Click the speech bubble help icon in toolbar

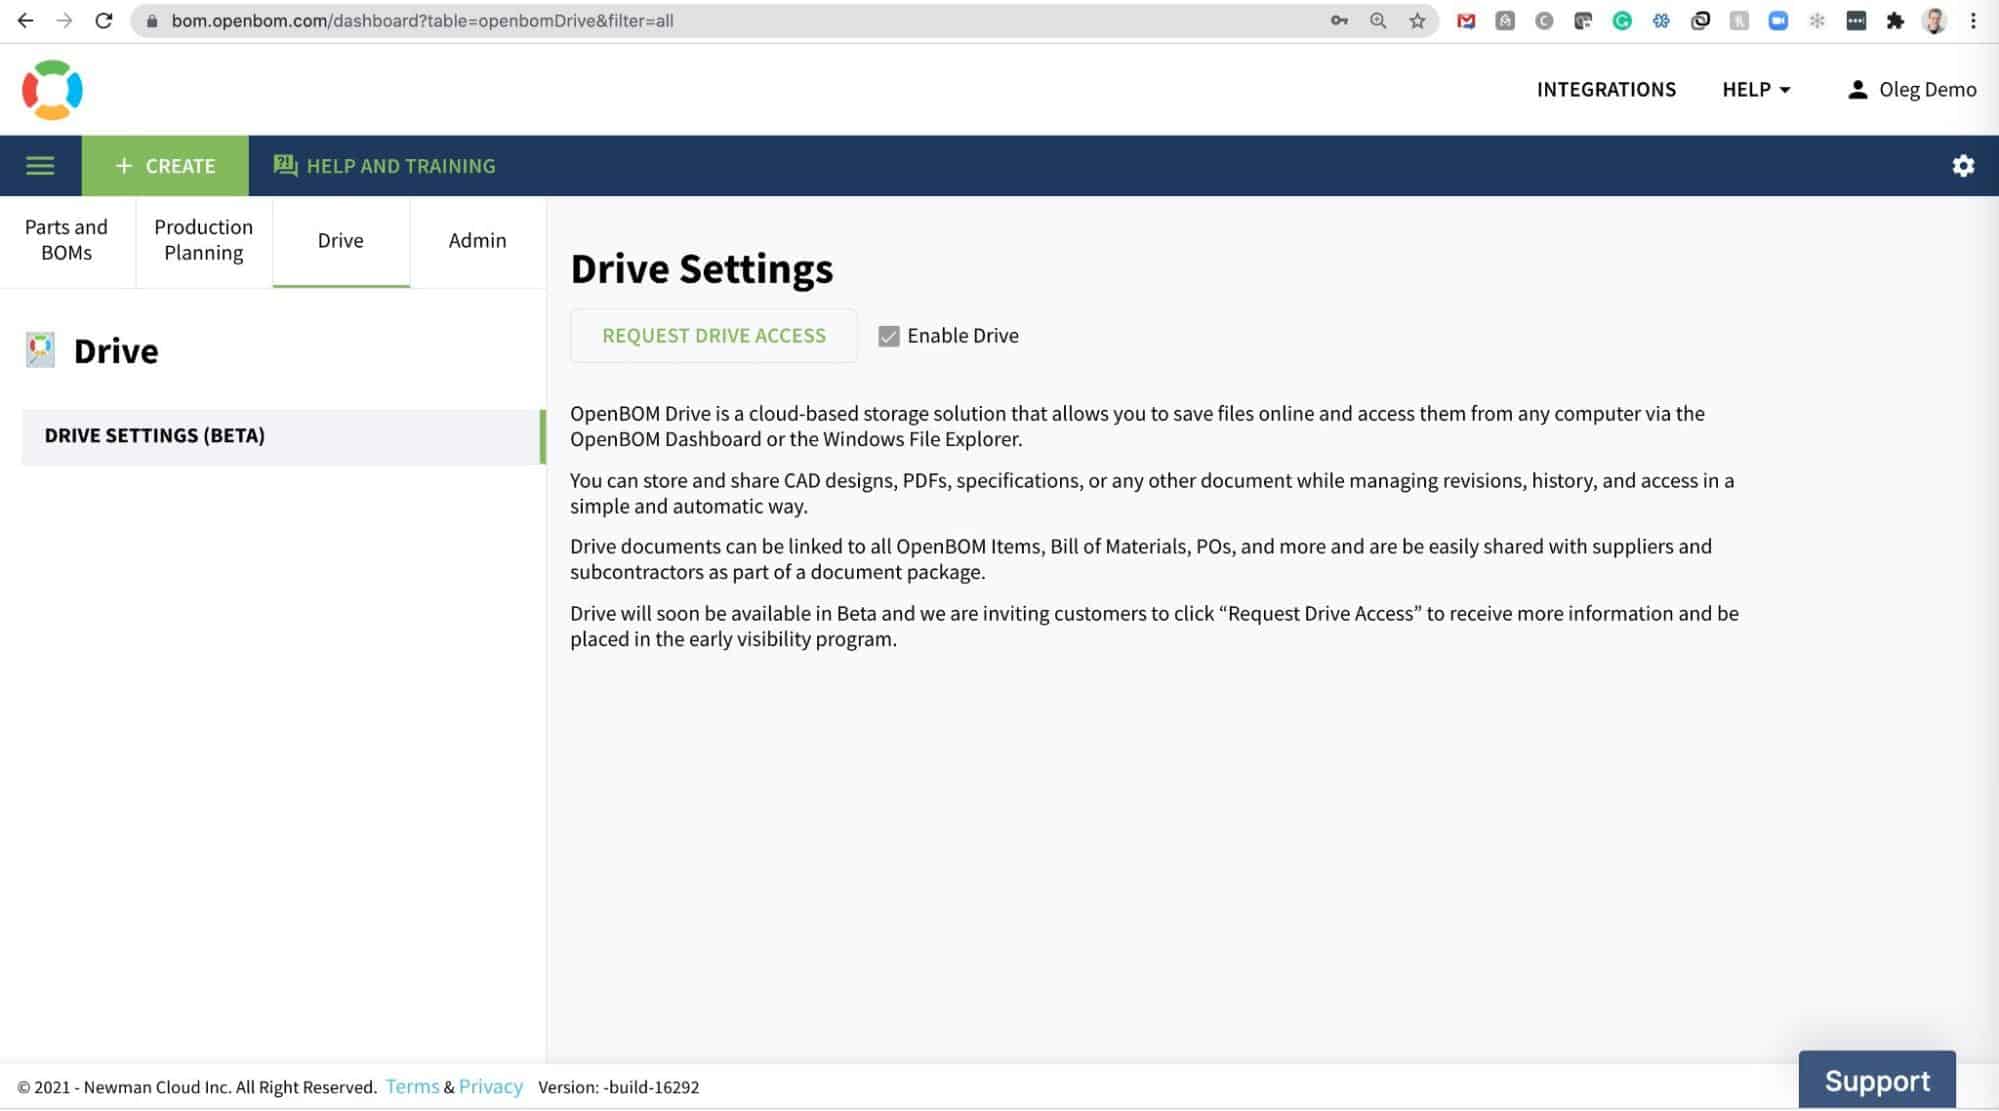tap(285, 165)
